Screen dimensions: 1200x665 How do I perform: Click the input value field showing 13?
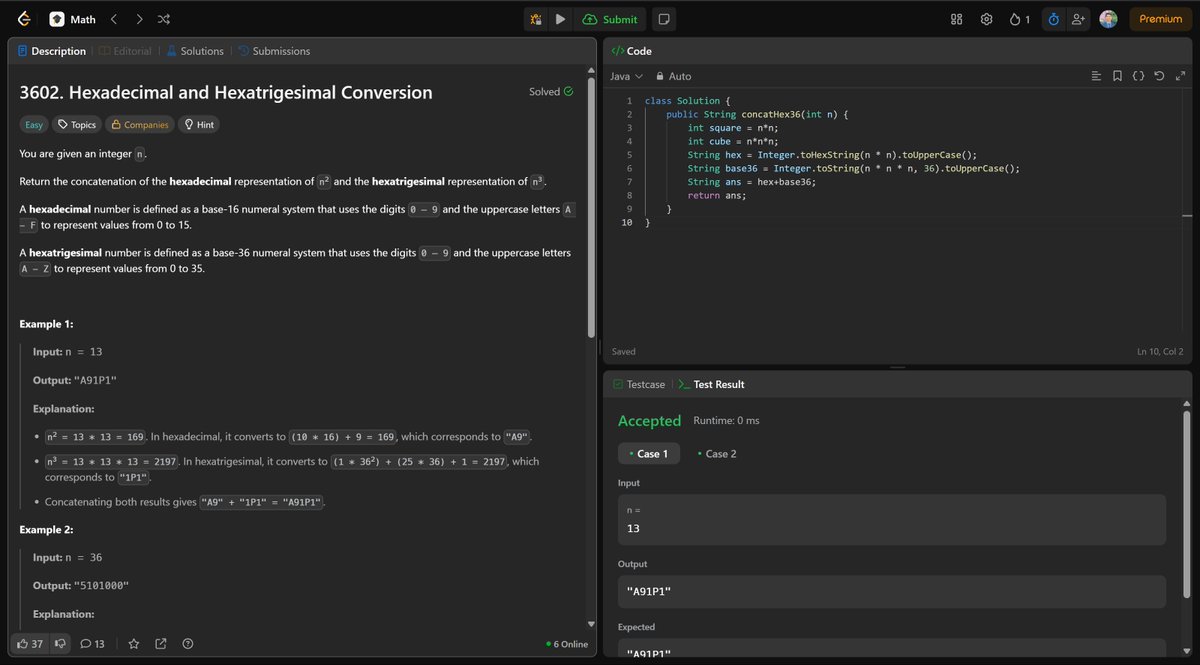(892, 519)
